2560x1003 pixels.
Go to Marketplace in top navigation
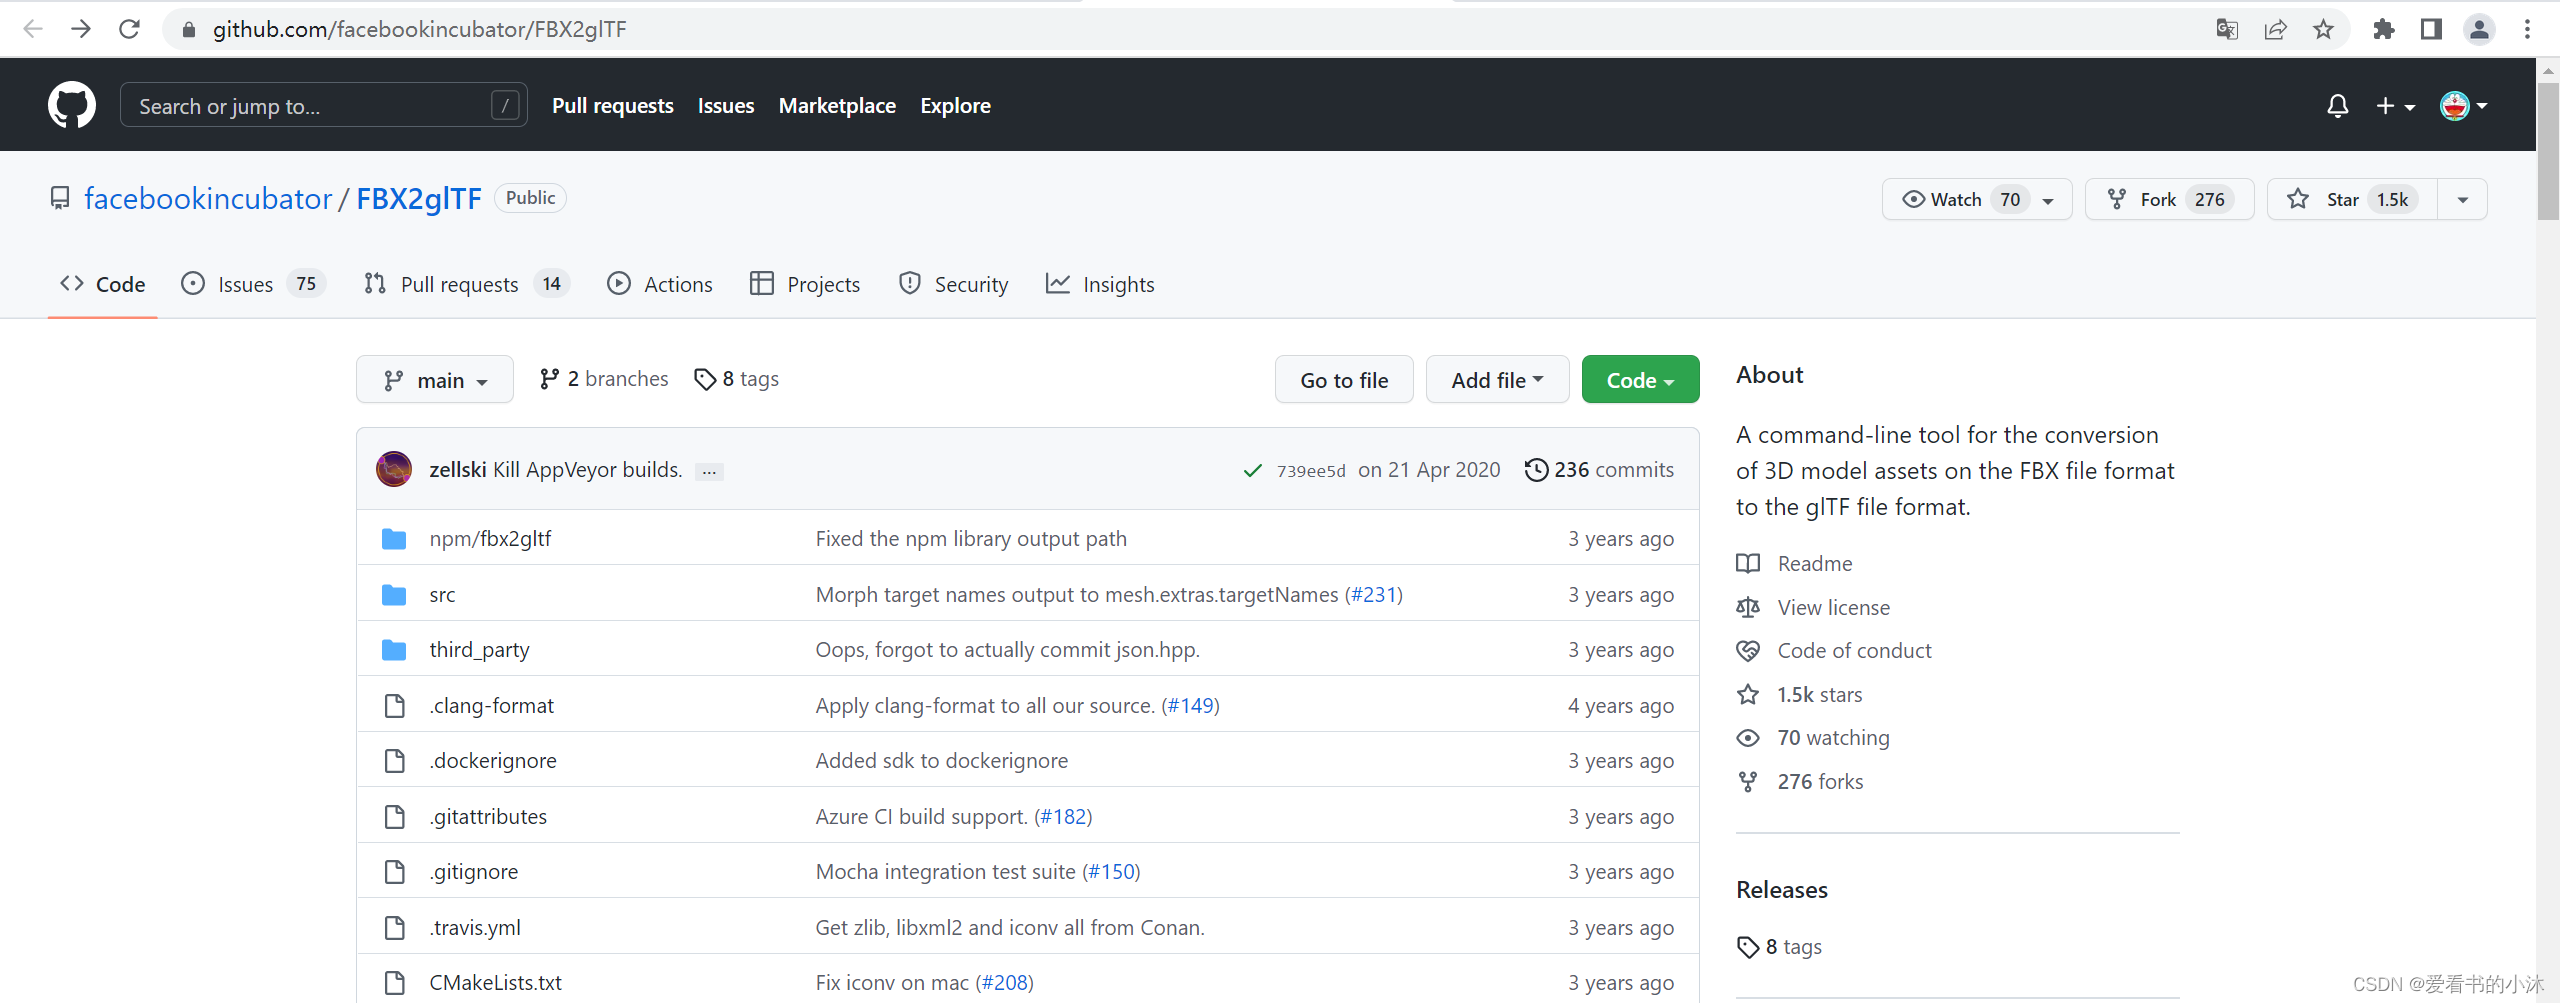coord(837,105)
